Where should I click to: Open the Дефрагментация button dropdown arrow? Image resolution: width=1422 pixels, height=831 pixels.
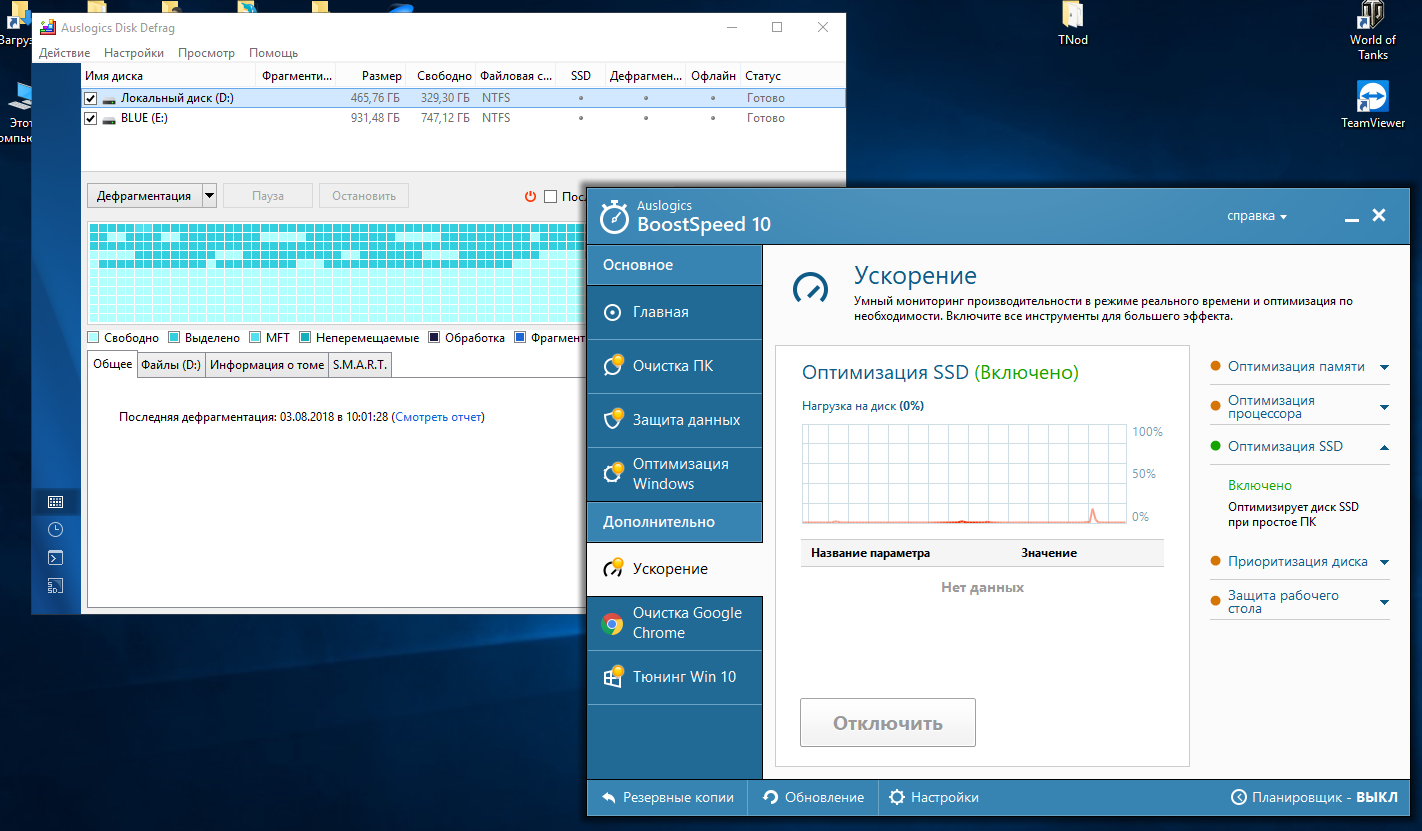coord(209,196)
